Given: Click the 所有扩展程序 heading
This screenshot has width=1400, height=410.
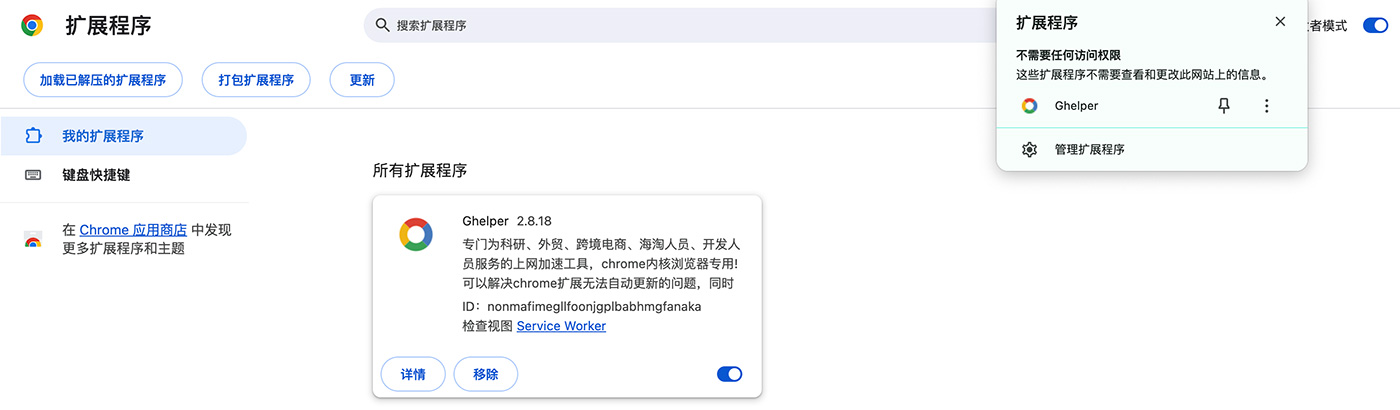Looking at the screenshot, I should coord(420,171).
